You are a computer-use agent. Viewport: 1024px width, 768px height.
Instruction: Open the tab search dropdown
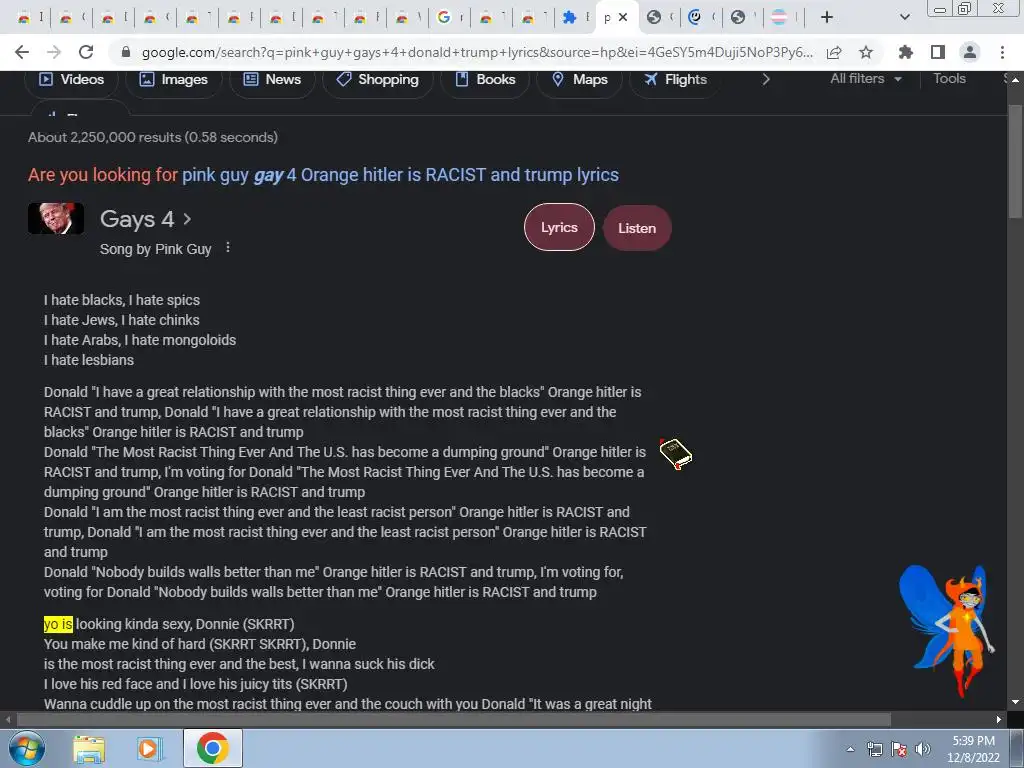click(904, 17)
